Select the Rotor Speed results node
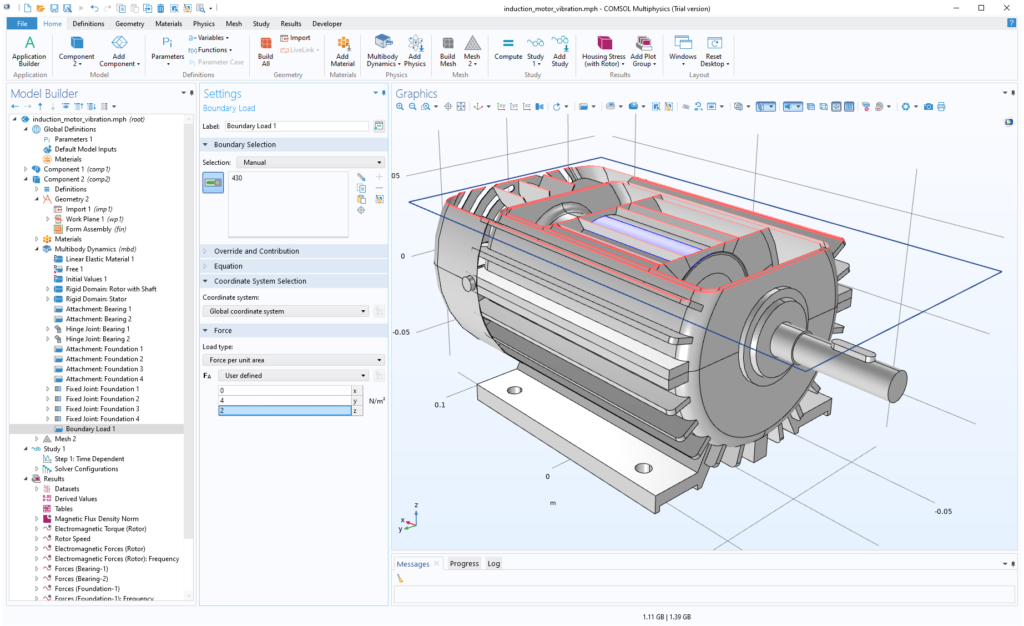 (72, 539)
